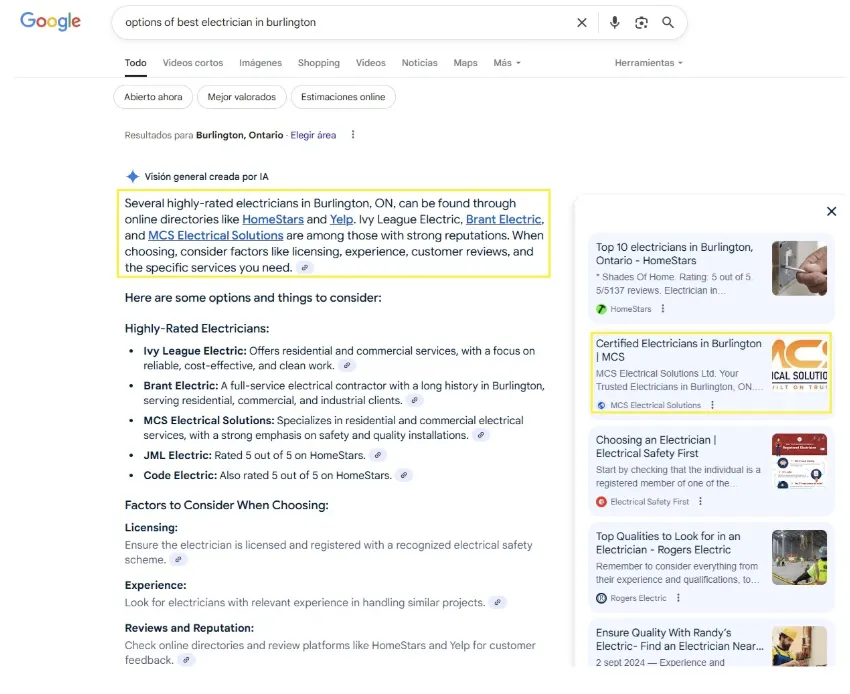The image size is (850, 694).
Task: Apply the Abierto ahora filter chip
Action: click(x=153, y=97)
